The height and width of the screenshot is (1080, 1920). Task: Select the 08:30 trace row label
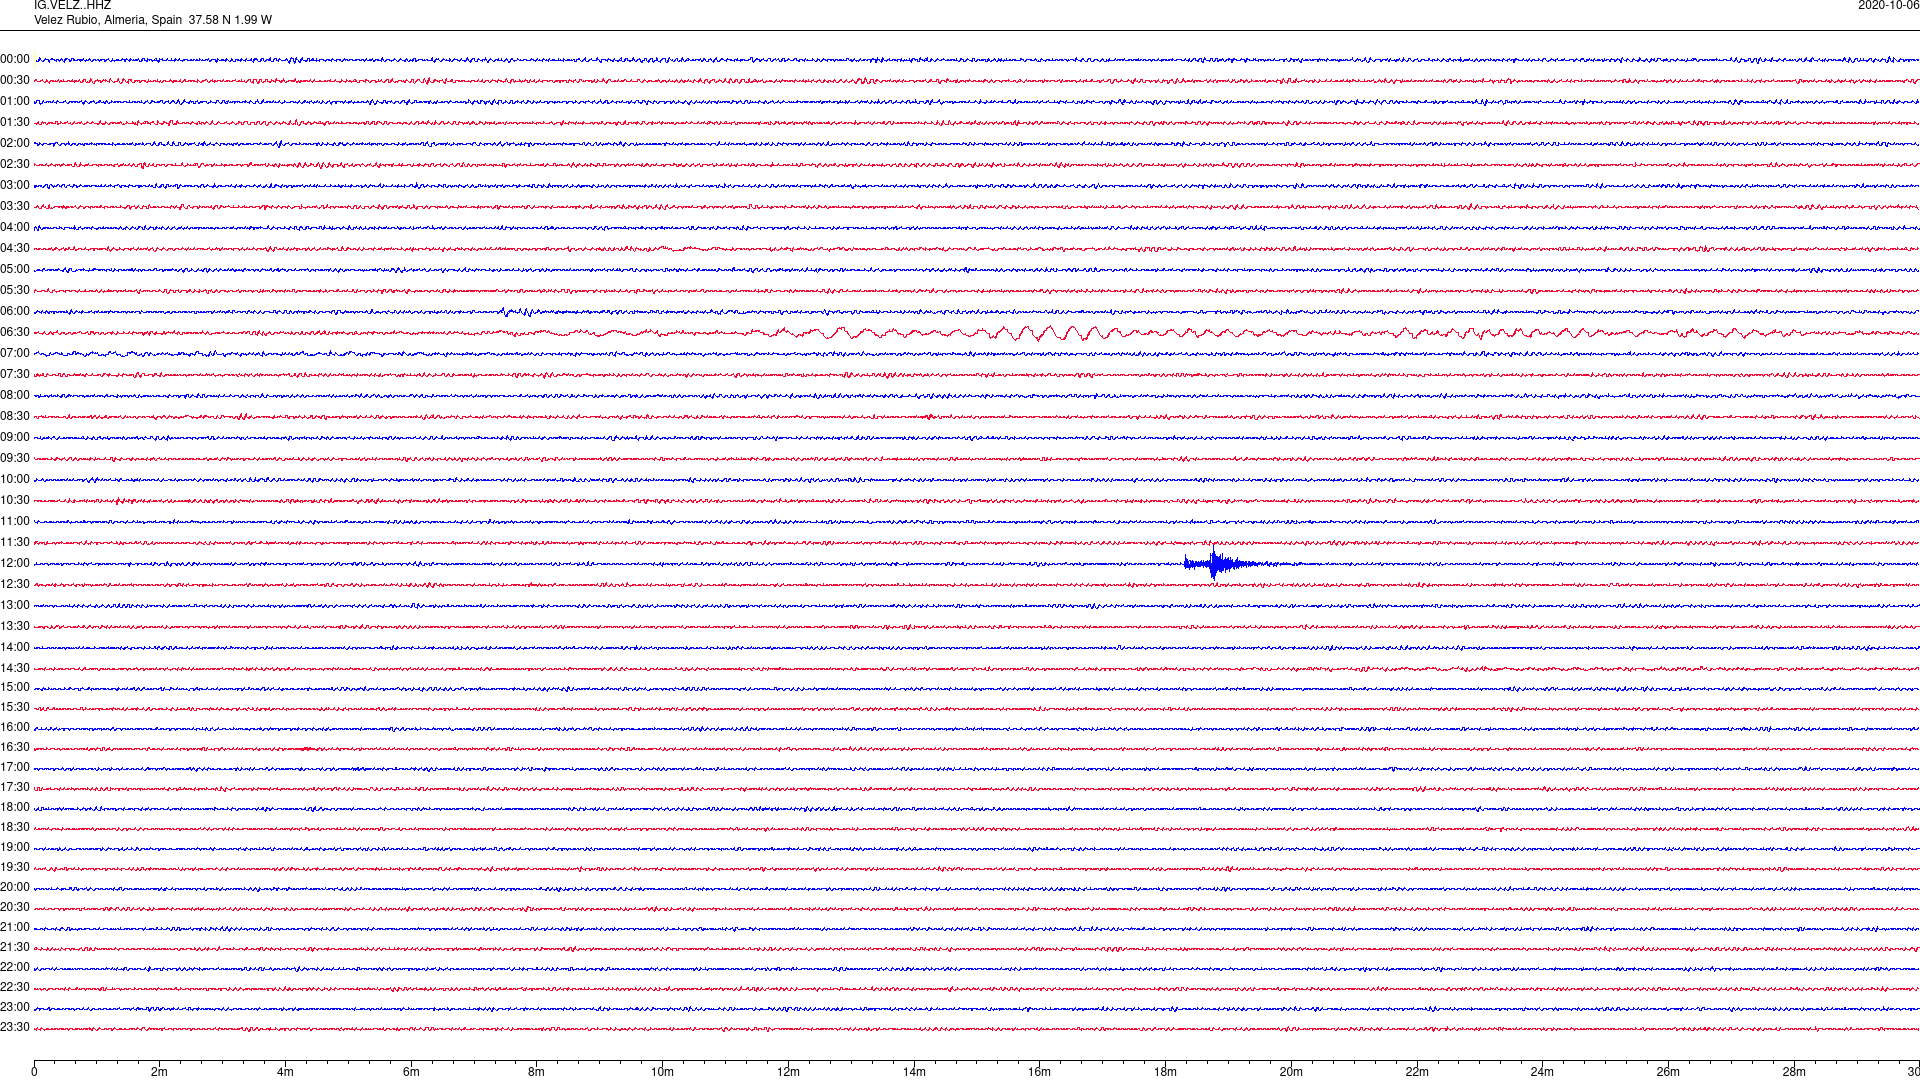coord(15,417)
